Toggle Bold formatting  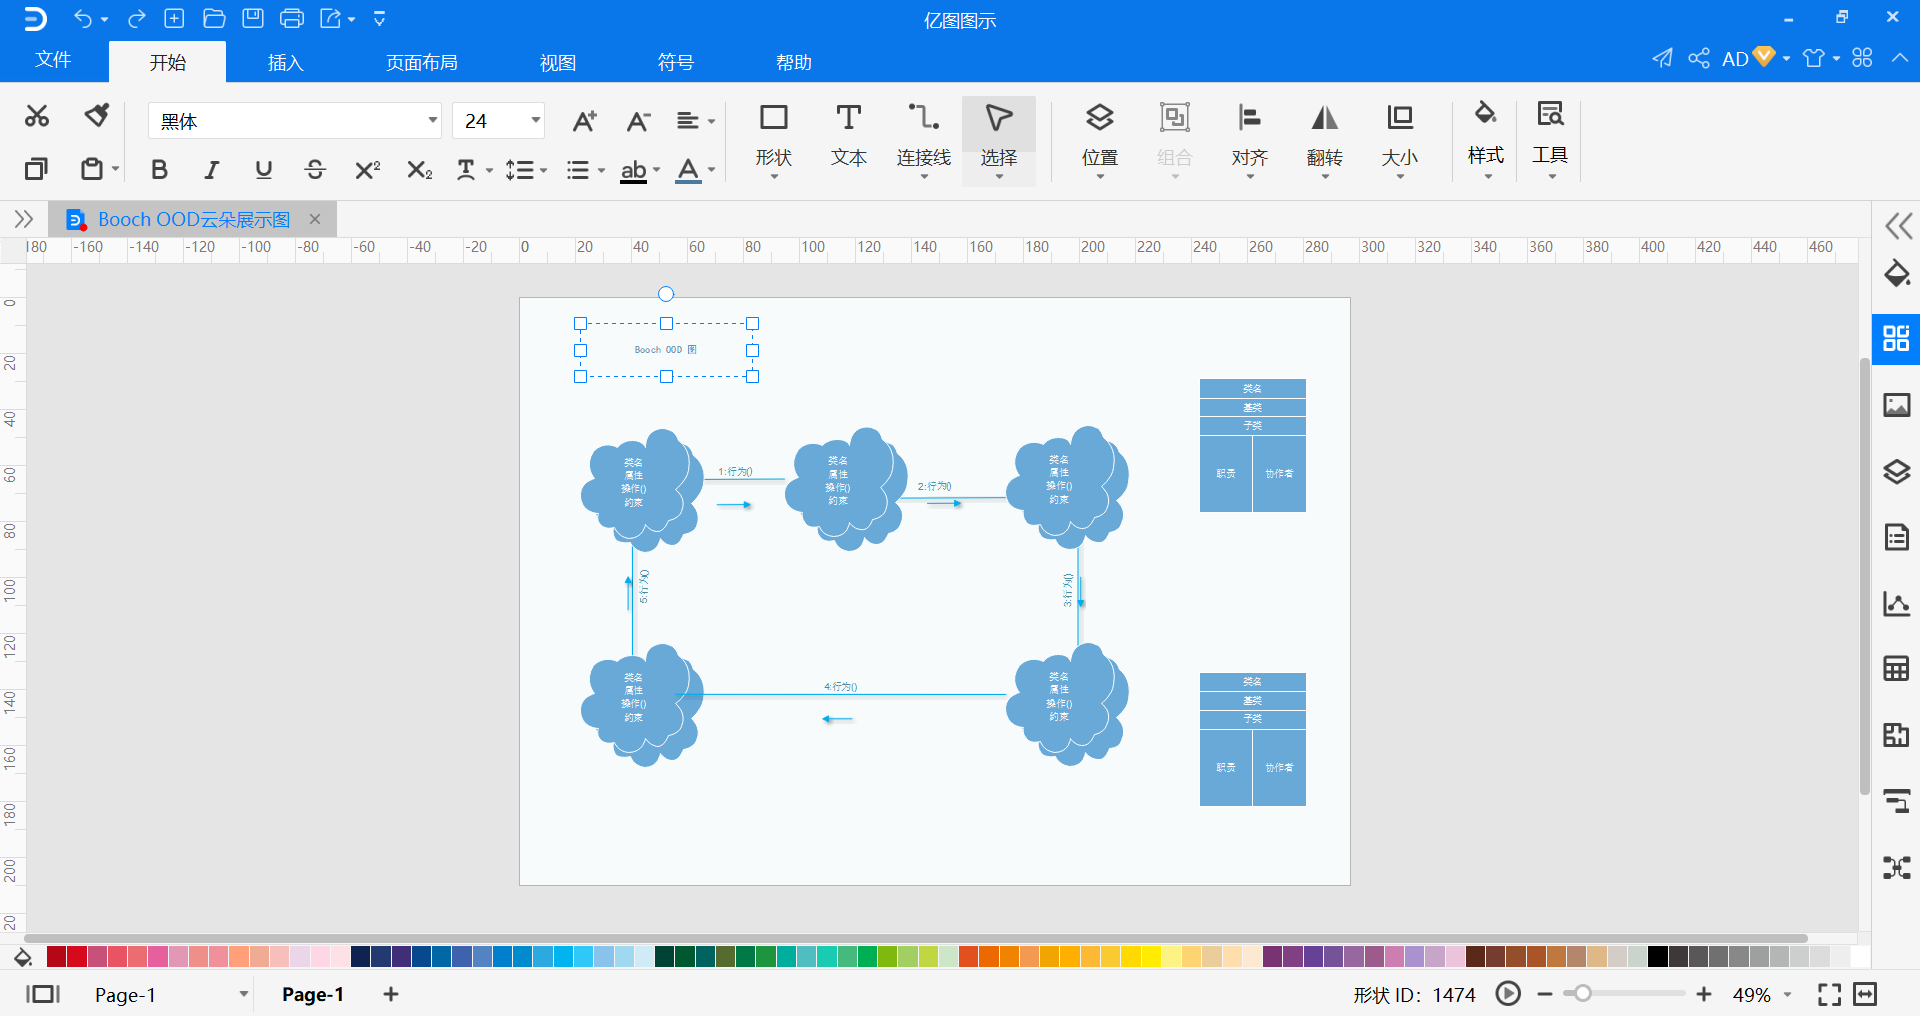pos(159,170)
